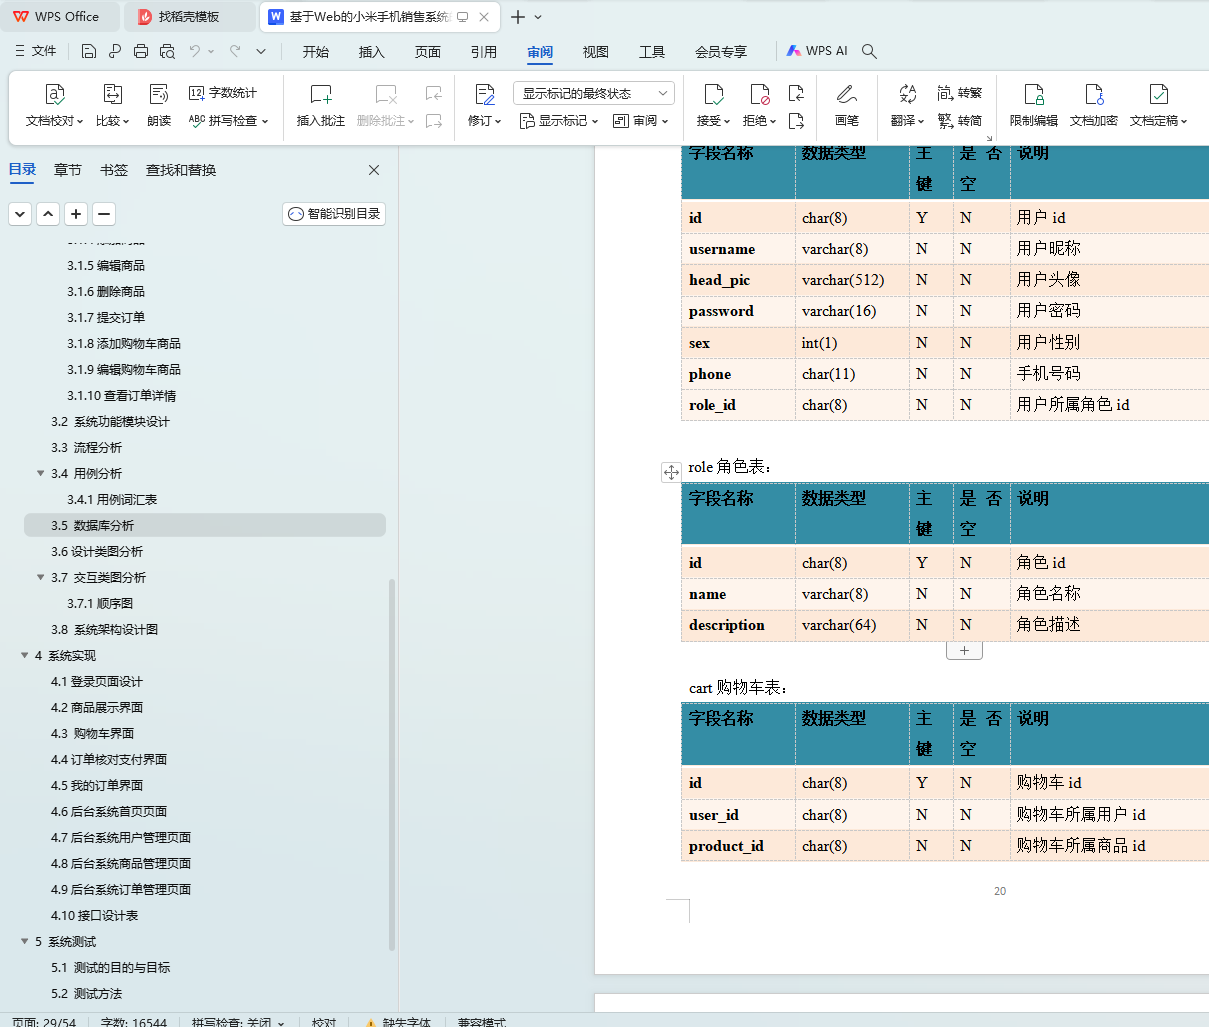This screenshot has width=1209, height=1027.
Task: Close the navigation pane
Action: (x=374, y=170)
